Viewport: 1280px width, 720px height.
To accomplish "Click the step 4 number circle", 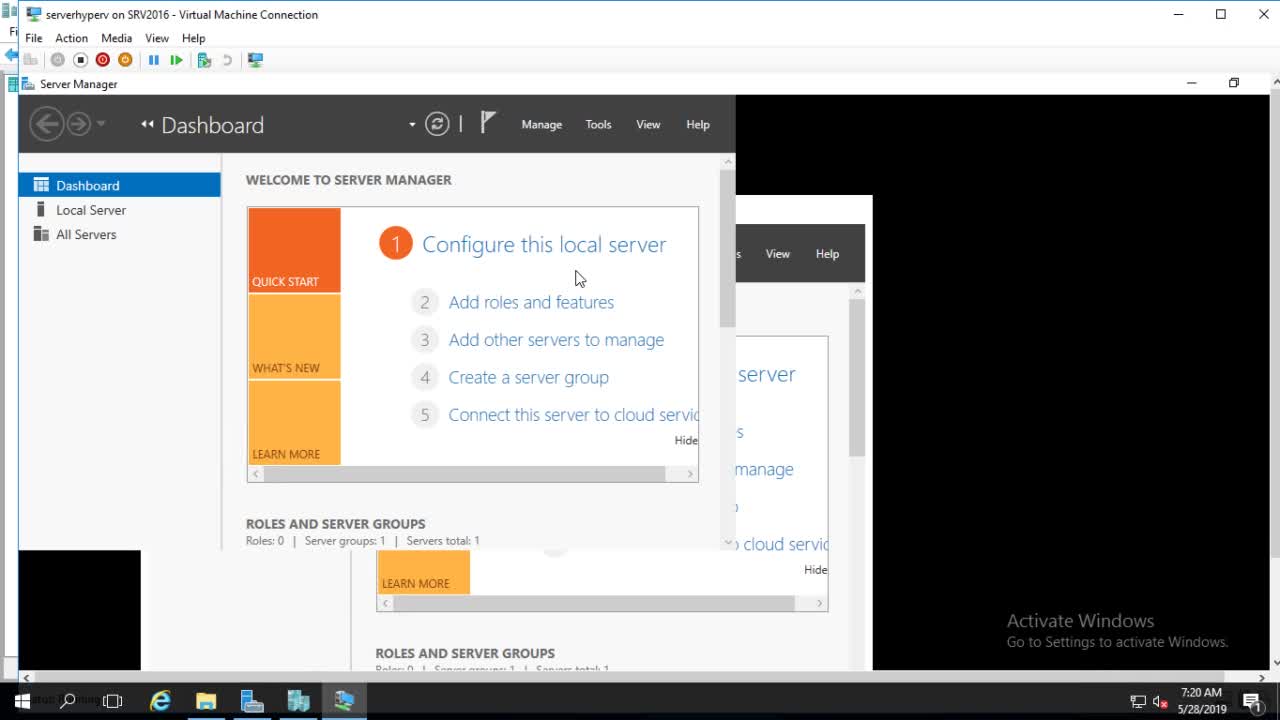I will click(425, 377).
